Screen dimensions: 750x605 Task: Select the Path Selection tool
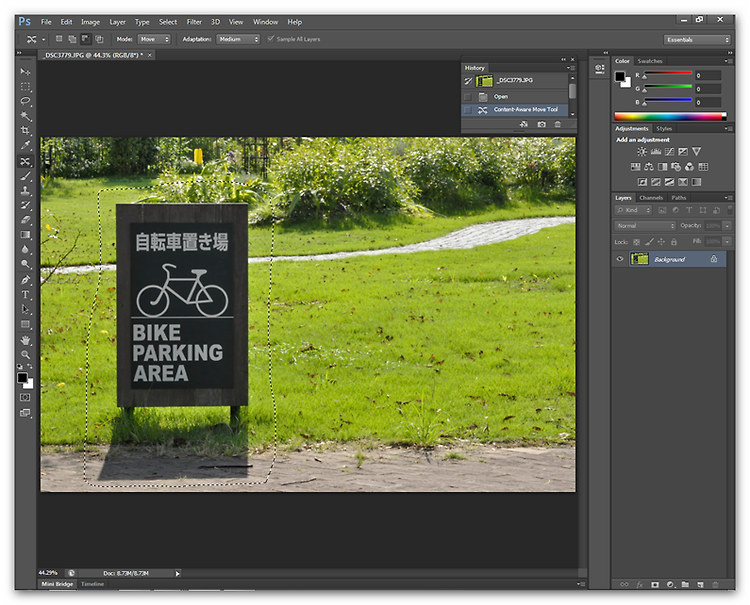click(25, 309)
